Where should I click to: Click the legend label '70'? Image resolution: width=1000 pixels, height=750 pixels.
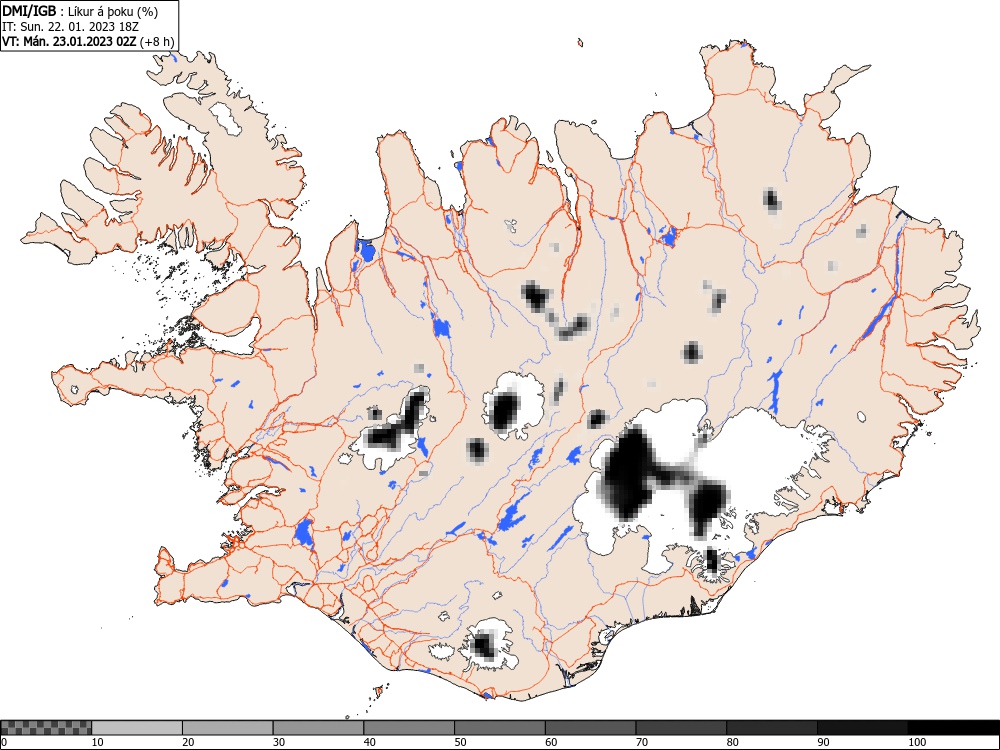click(642, 742)
